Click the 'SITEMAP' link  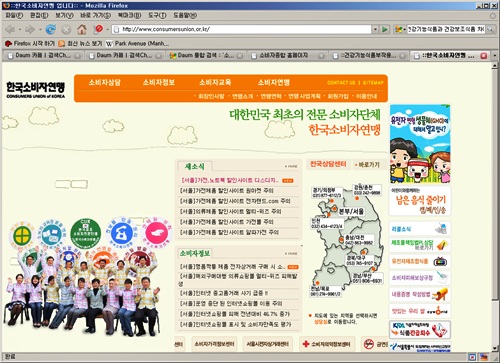[373, 83]
